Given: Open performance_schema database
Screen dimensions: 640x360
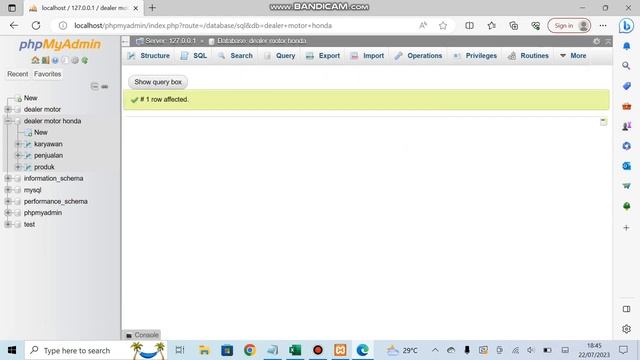Looking at the screenshot, I should pyautogui.click(x=56, y=201).
